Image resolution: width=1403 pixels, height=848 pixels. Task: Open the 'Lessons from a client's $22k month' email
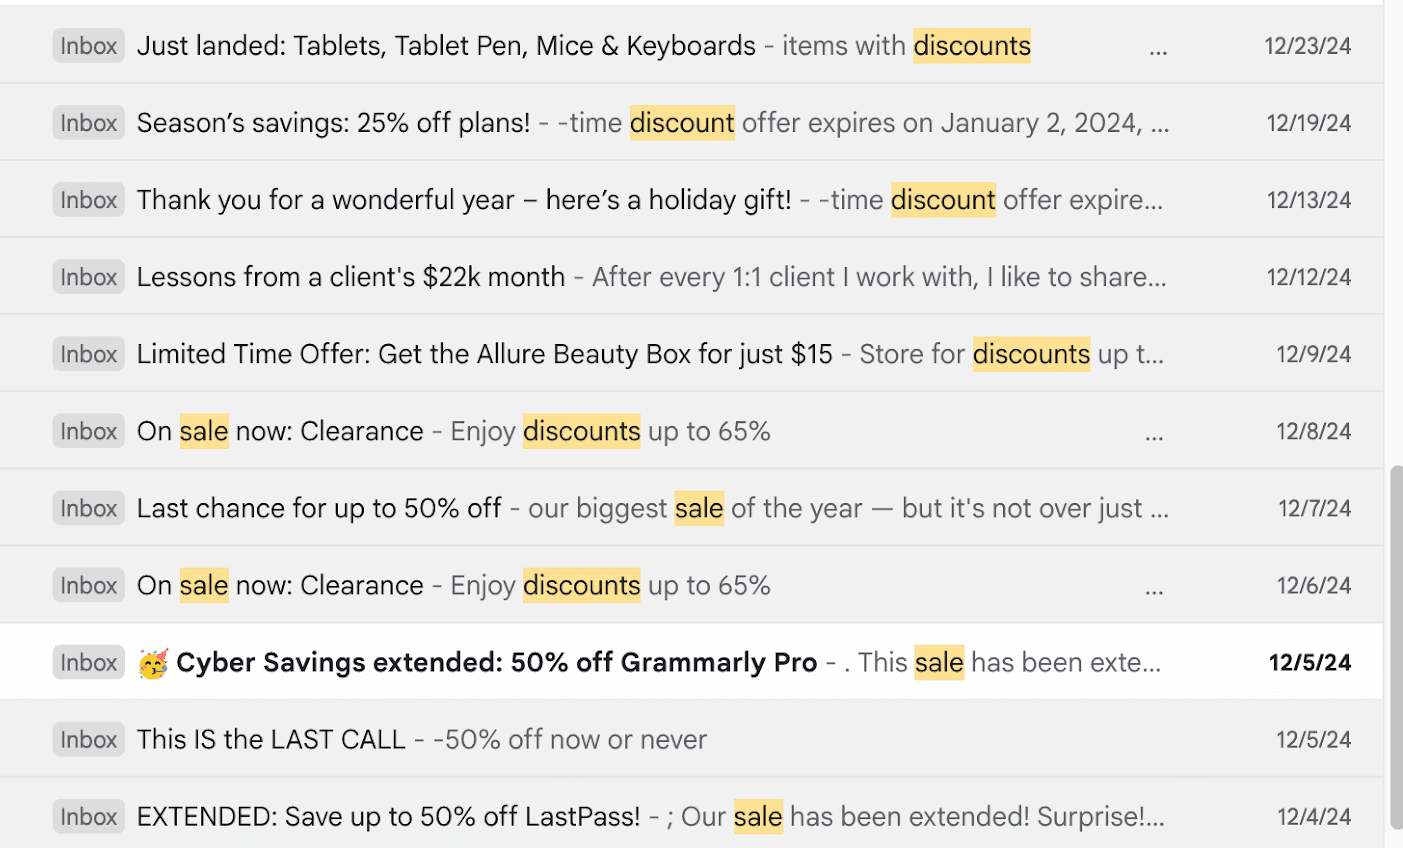click(x=350, y=277)
